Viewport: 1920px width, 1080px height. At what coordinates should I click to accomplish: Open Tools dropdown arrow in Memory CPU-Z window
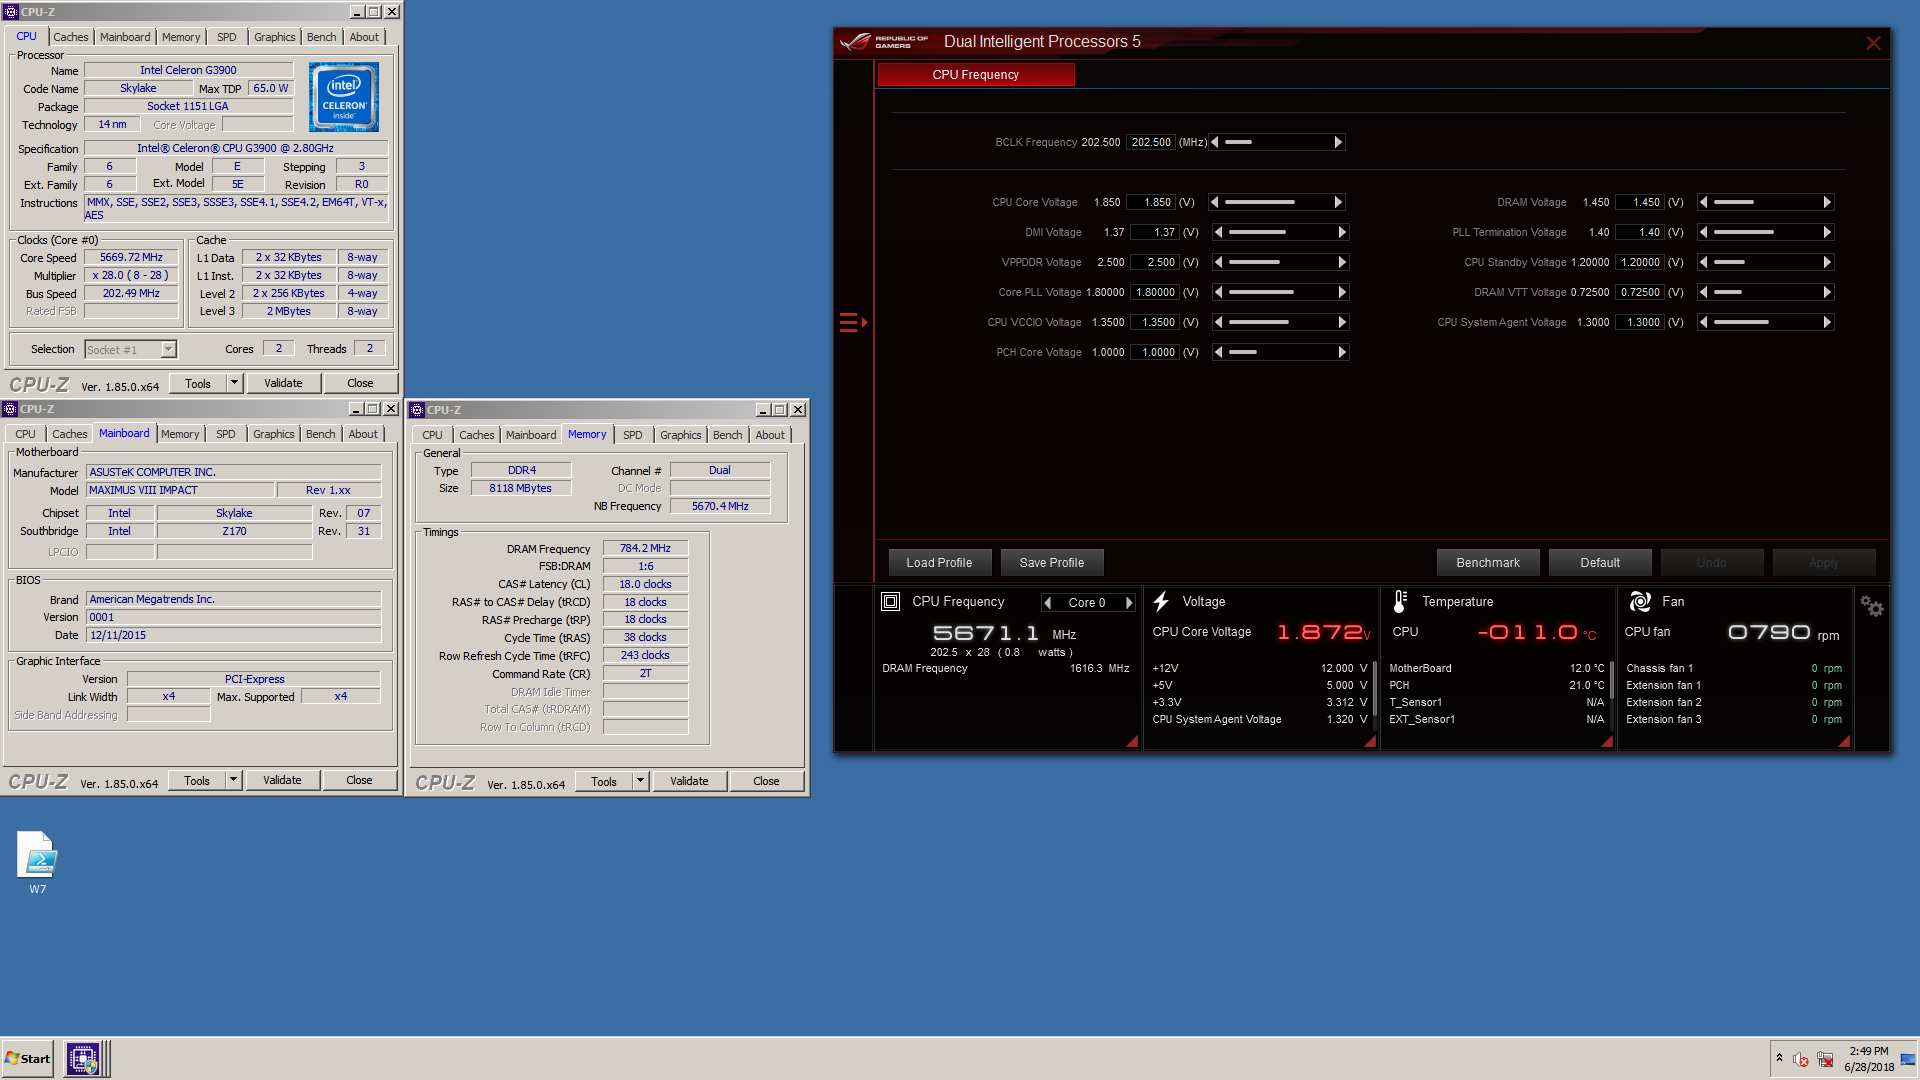coord(641,781)
